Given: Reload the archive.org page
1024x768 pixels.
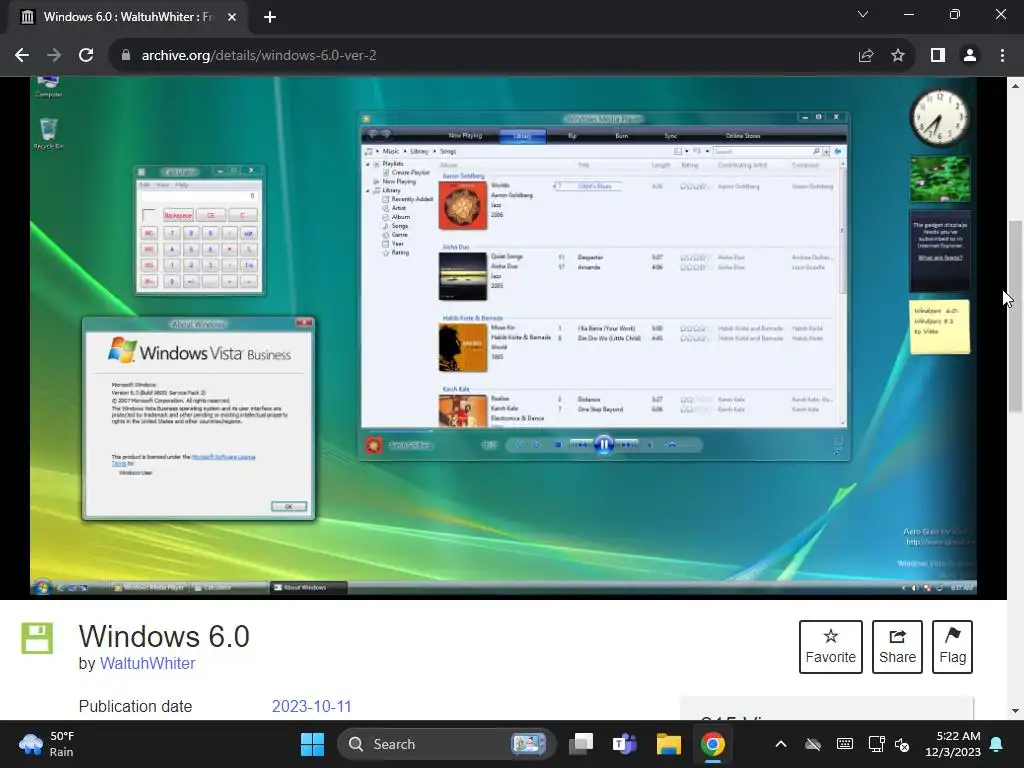Looking at the screenshot, I should [x=86, y=56].
